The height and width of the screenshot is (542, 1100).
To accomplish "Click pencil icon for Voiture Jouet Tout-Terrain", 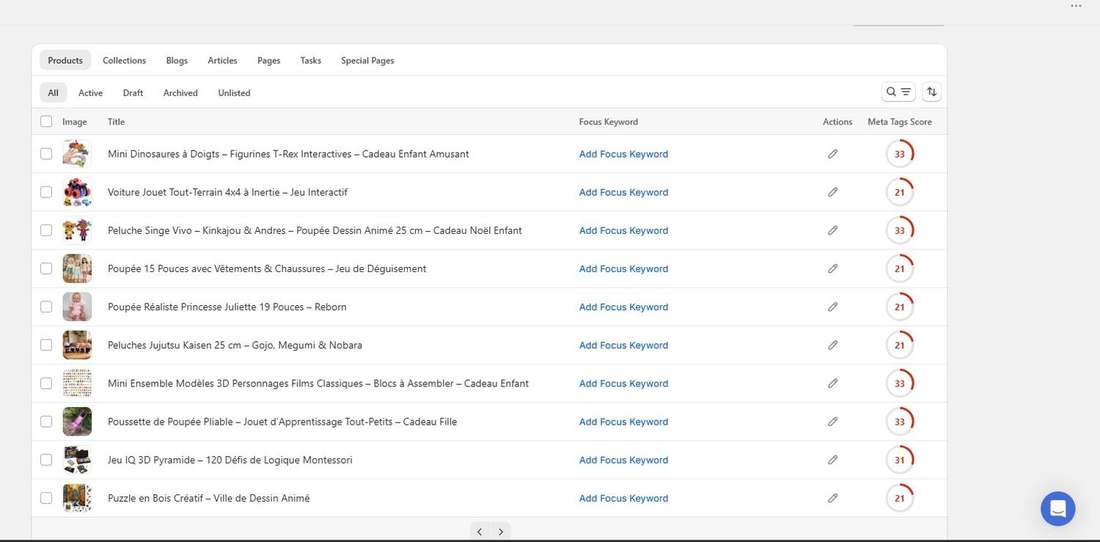I will click(833, 192).
